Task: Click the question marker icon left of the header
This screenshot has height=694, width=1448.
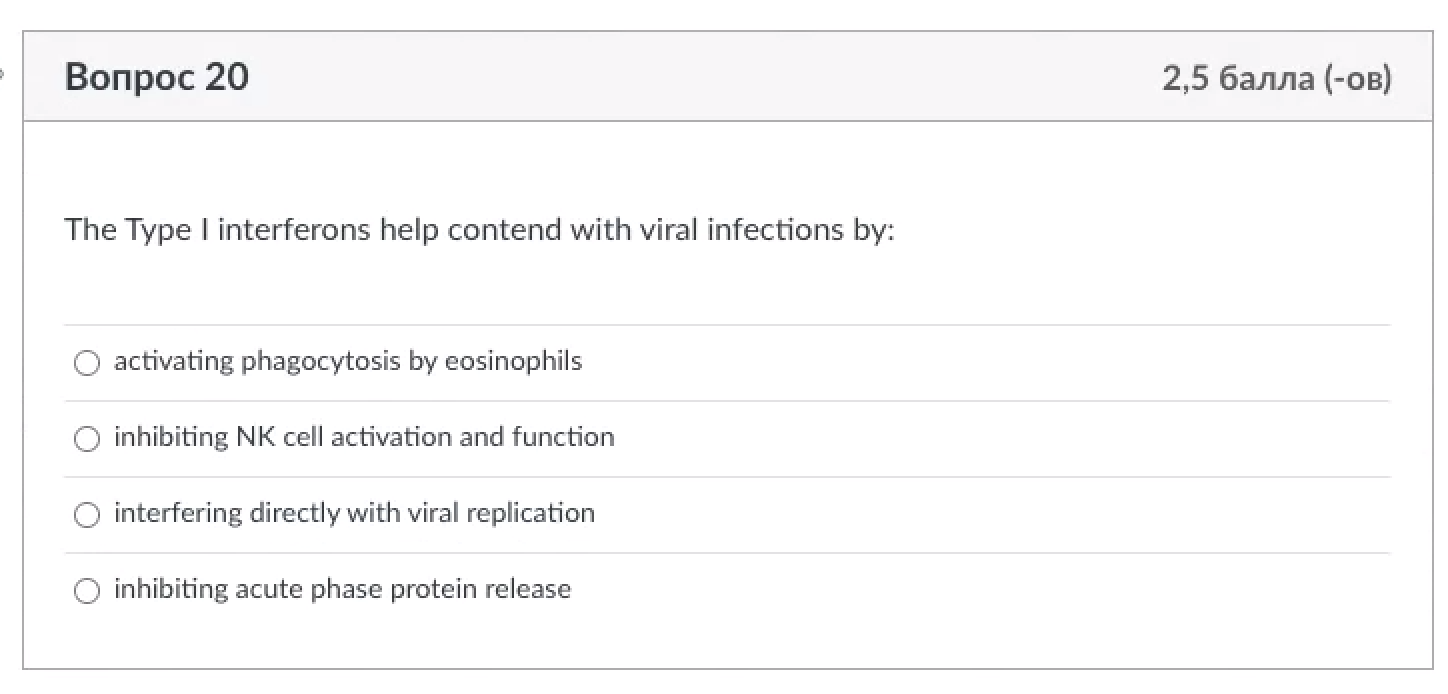Action: point(3,73)
